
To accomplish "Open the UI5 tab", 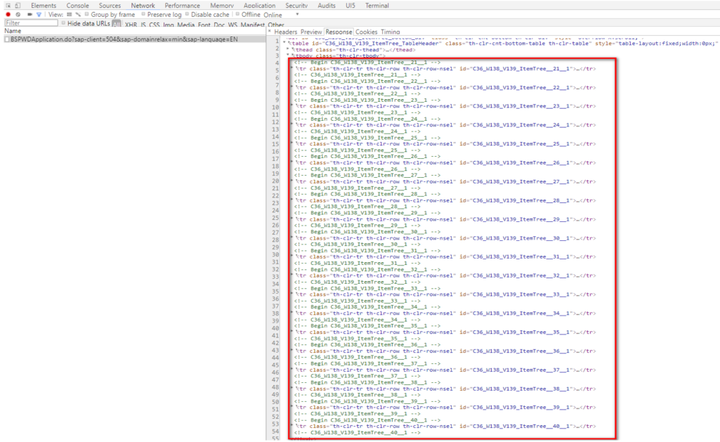I will 350,6.
